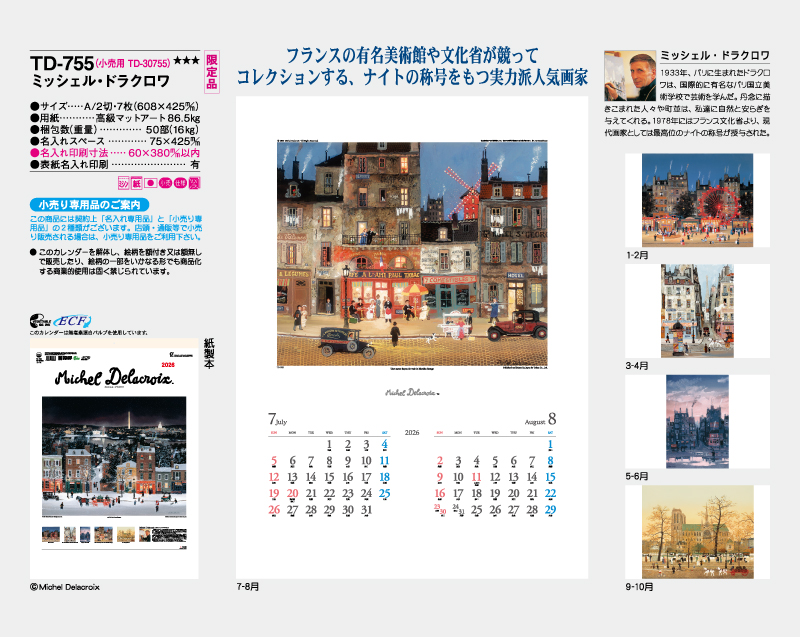The image size is (800, 637).
Task: Click the main Moulin Rouge street painting
Action: (412, 253)
